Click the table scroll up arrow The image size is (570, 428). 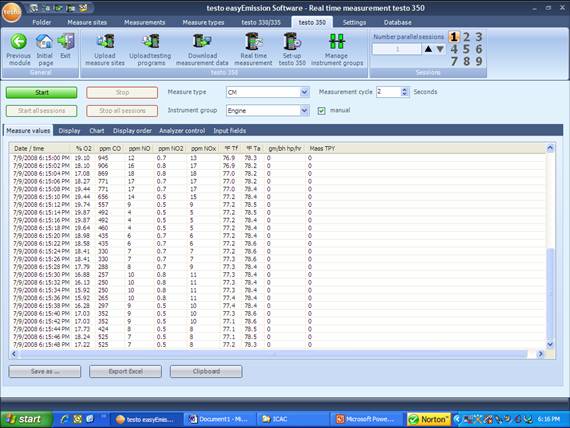[x=550, y=148]
